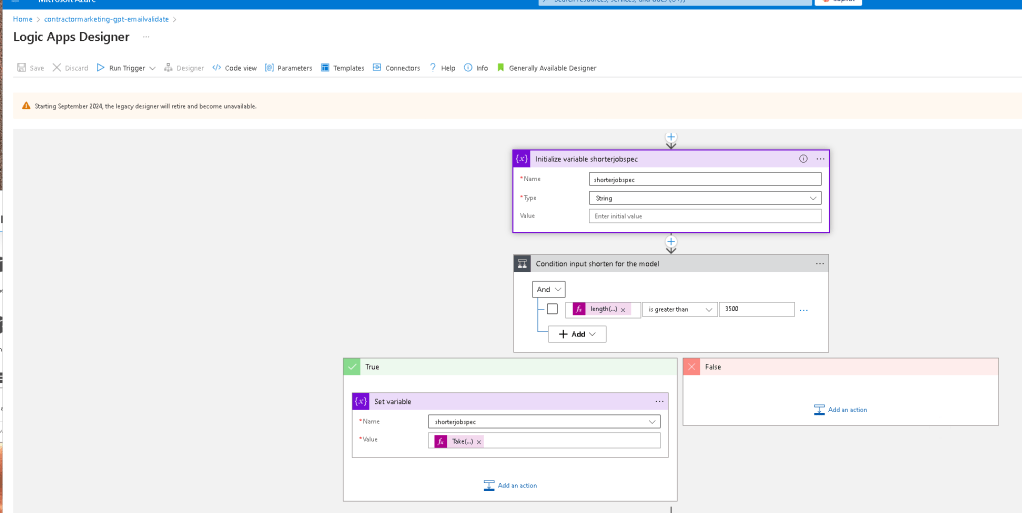
Task: Show Info from toolbar
Action: (476, 68)
